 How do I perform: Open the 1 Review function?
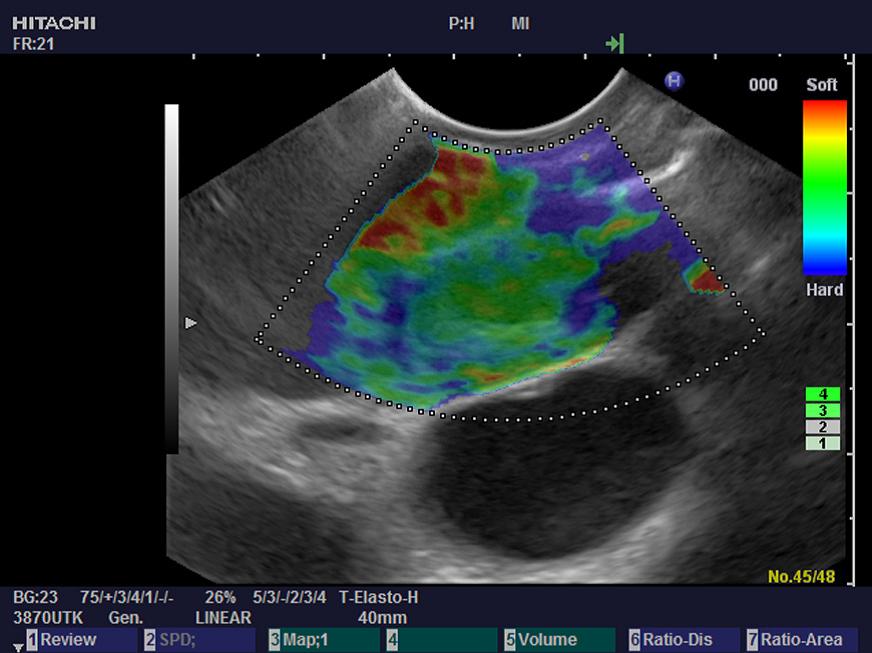(81, 640)
